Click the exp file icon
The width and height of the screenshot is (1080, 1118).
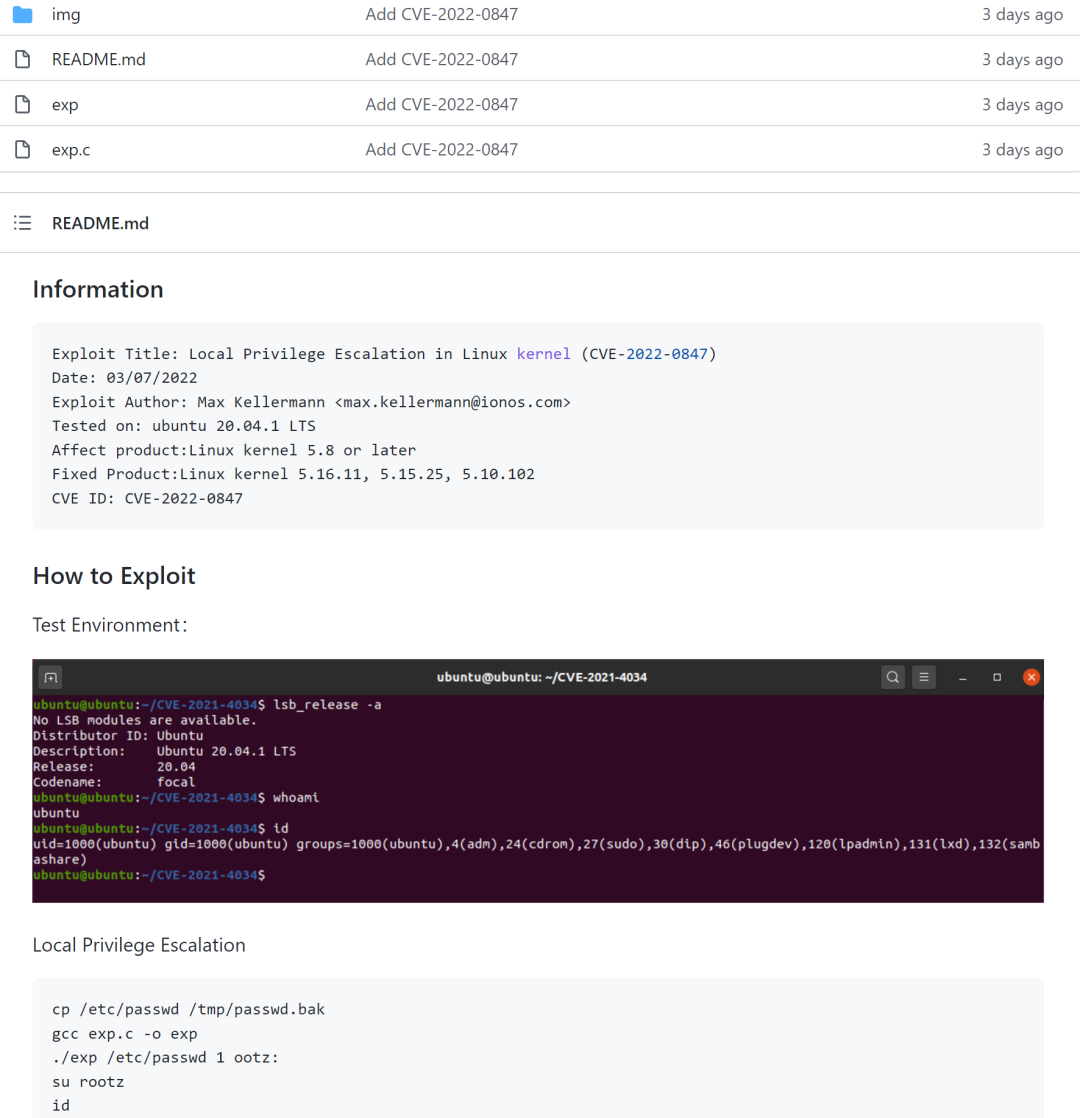coord(23,104)
